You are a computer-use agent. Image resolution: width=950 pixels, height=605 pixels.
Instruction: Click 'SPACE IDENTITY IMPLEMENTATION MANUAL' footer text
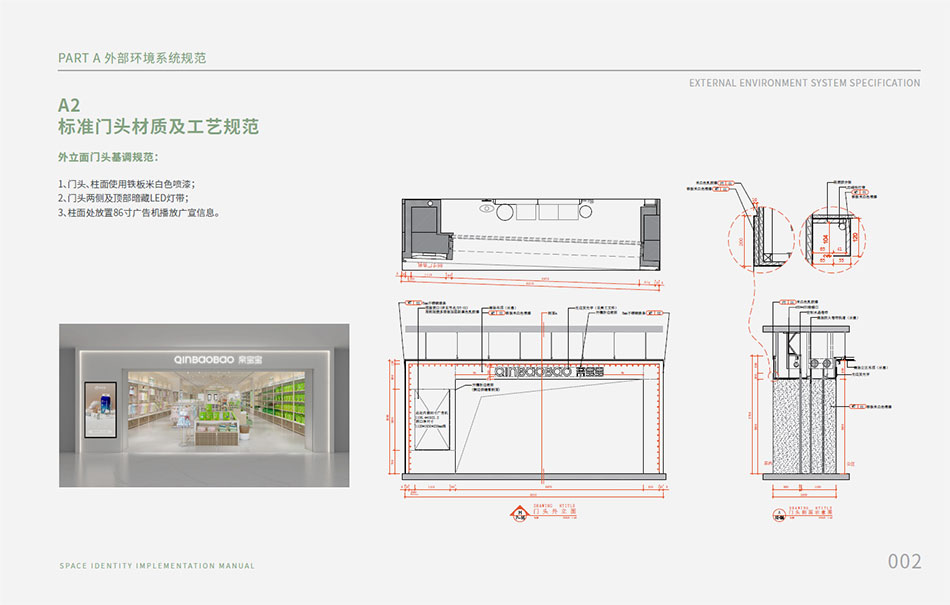(157, 566)
